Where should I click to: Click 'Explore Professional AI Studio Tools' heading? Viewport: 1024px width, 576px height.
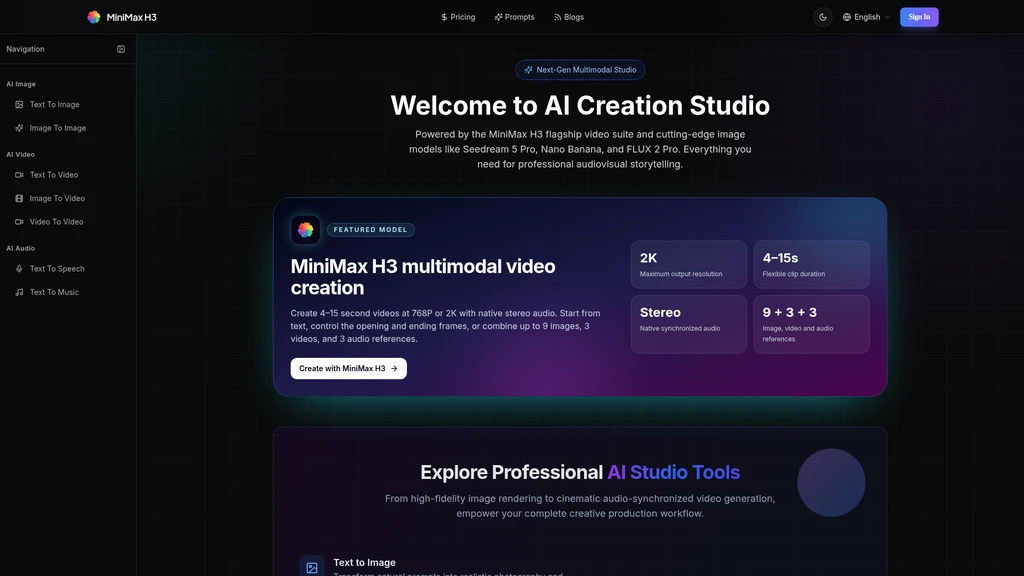pyautogui.click(x=580, y=472)
